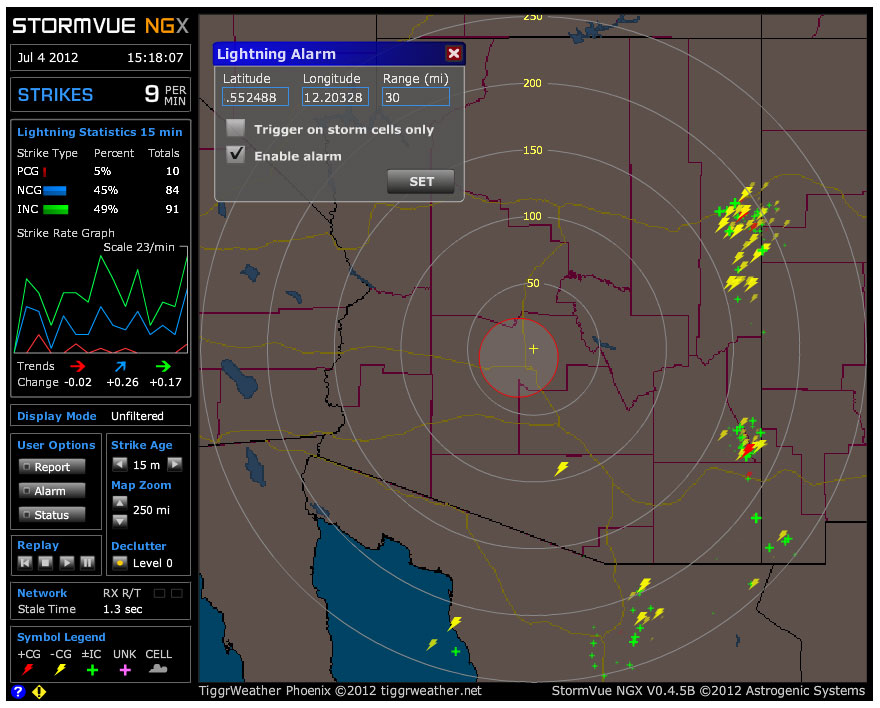
Task: Close the Lightning Alarm dialog
Action: point(454,54)
